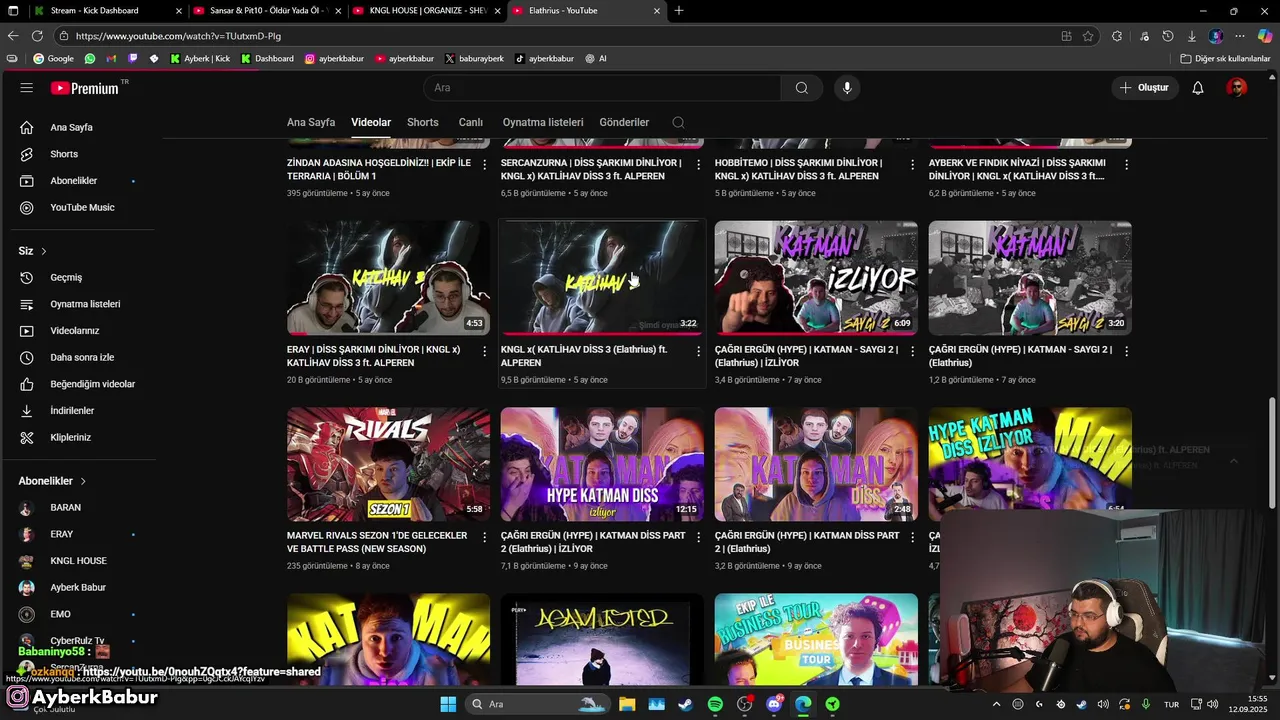Open Abonelikler in the sidebar

(73, 181)
